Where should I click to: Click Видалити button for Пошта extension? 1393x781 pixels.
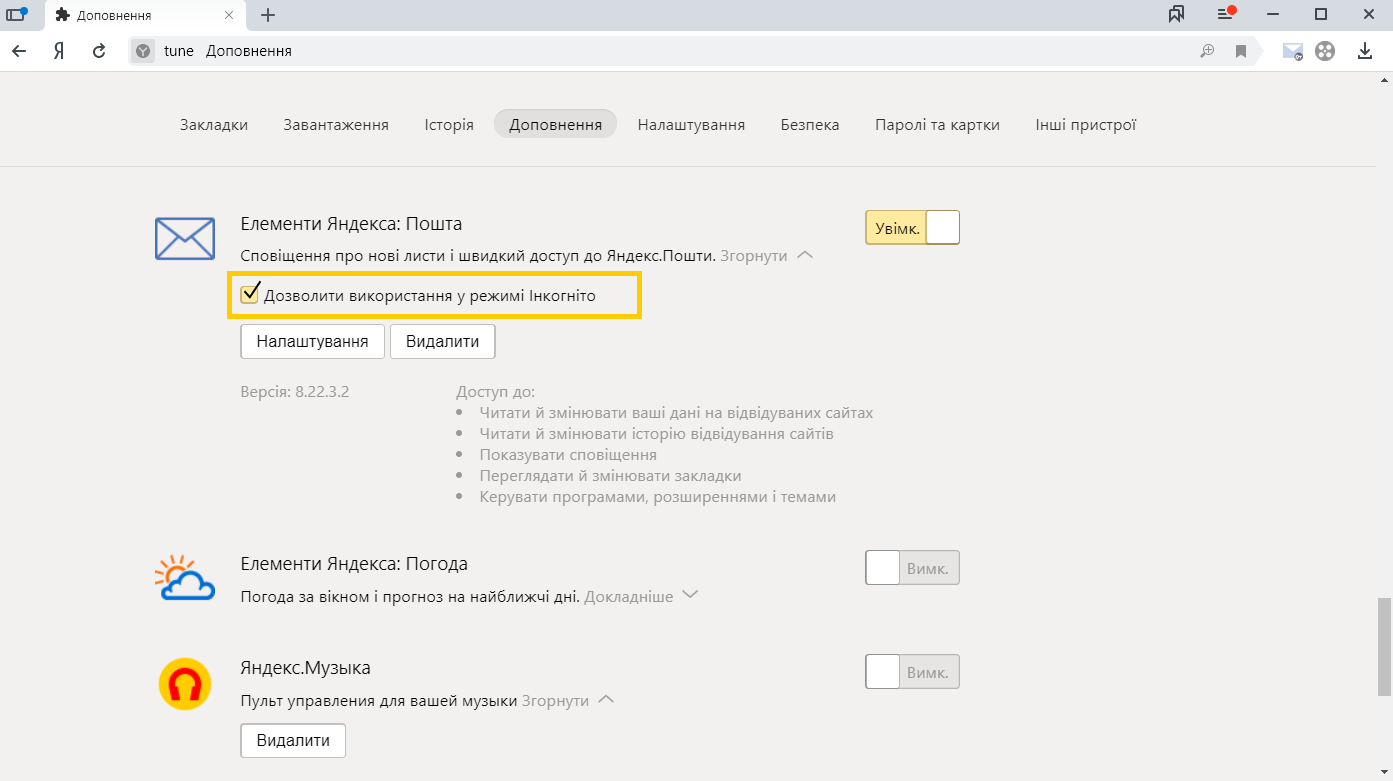442,342
